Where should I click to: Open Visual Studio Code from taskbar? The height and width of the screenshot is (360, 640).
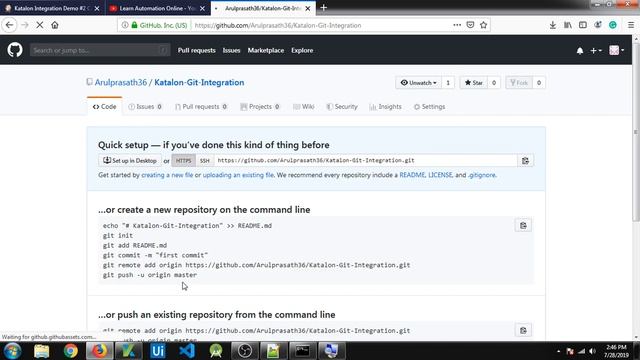coord(187,351)
